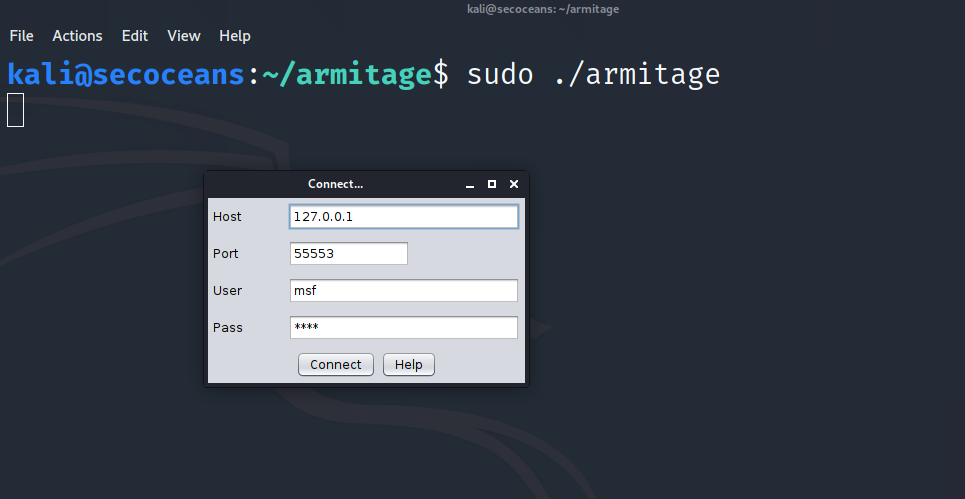965x499 pixels.
Task: Click the Port label
Action: tap(225, 253)
